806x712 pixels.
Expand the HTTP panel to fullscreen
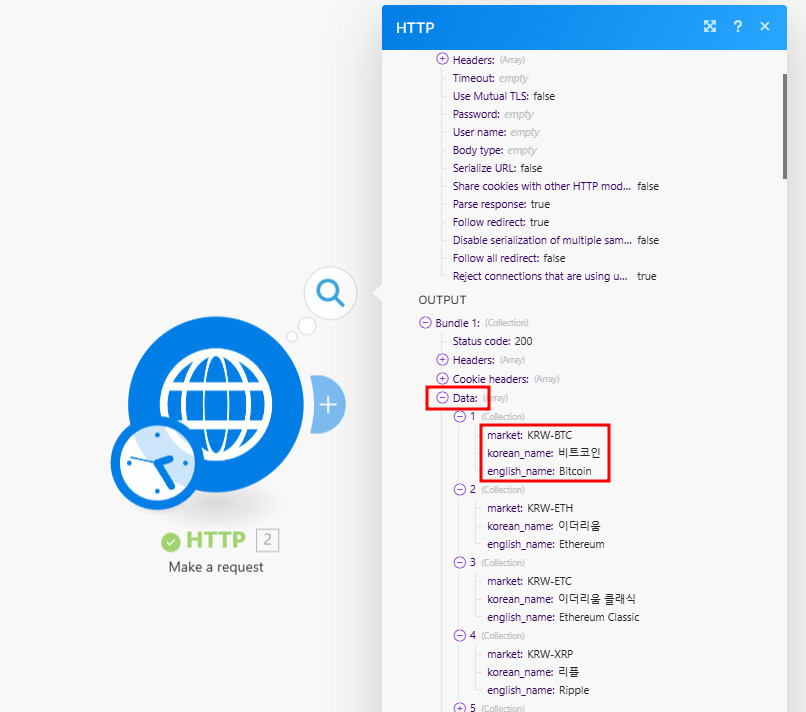click(710, 26)
